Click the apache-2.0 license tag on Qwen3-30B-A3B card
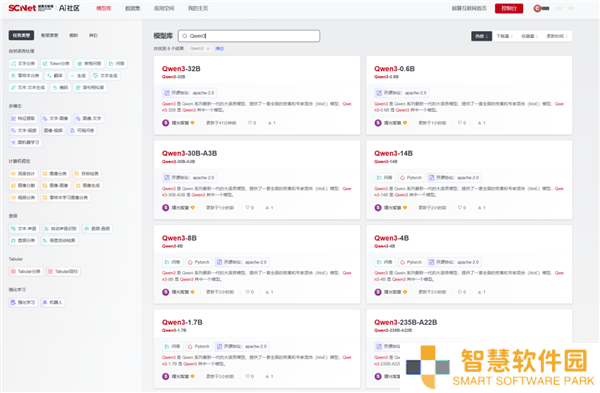The image size is (600, 393). pos(189,178)
